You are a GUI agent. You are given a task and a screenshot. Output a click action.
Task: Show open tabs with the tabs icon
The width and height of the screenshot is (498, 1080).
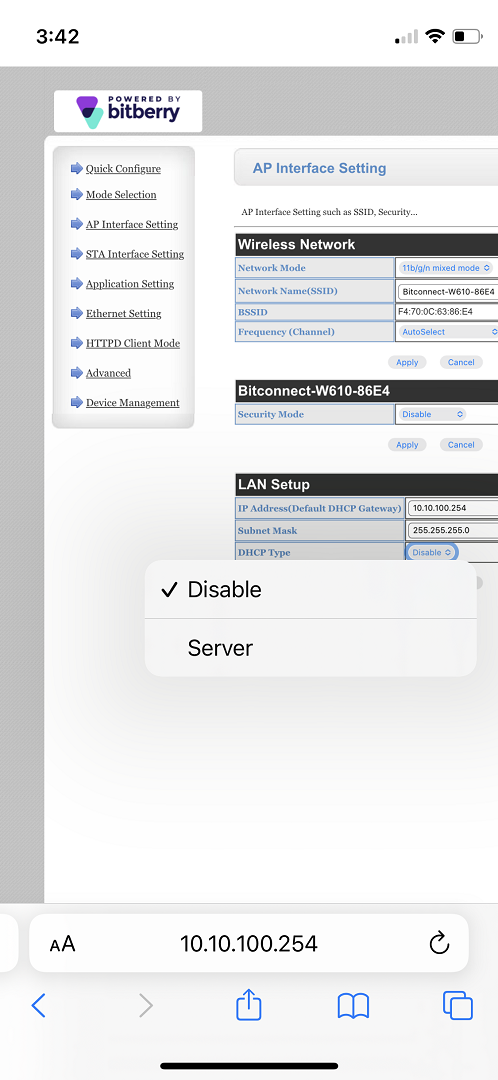coord(457,1006)
